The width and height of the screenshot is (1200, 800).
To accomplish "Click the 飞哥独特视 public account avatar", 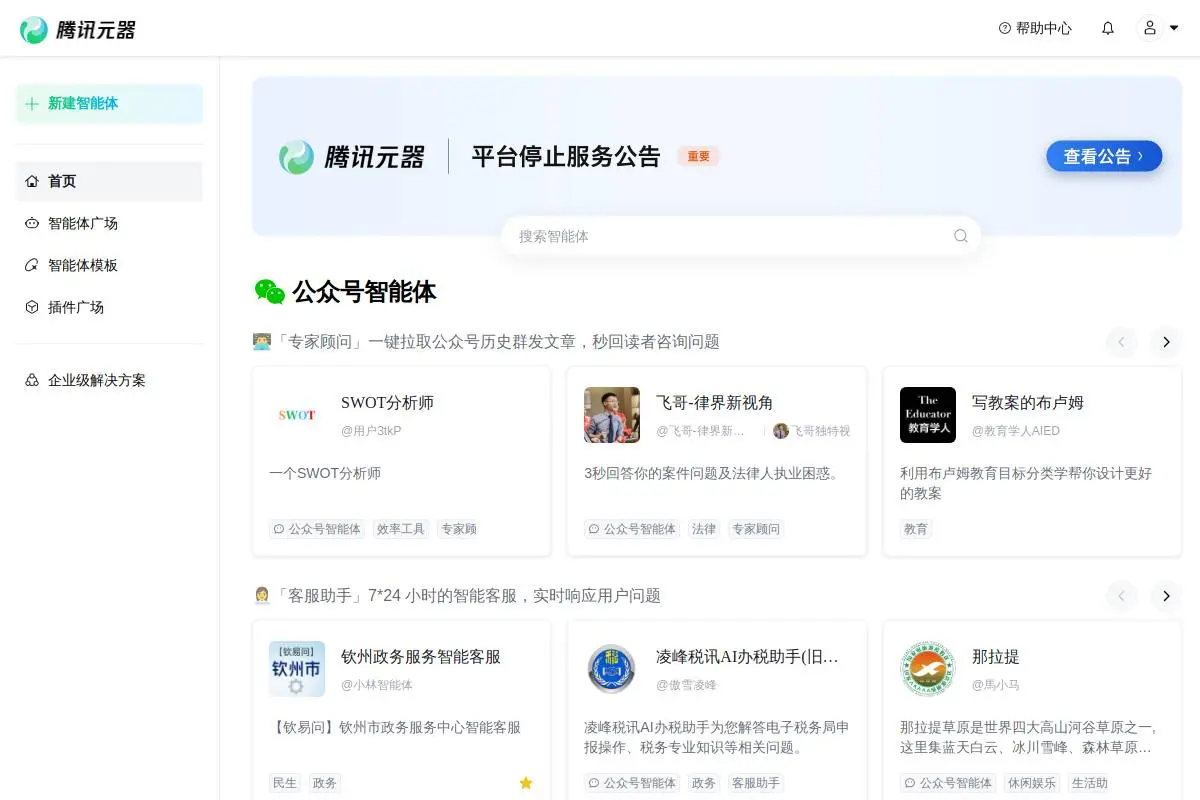I will [781, 431].
